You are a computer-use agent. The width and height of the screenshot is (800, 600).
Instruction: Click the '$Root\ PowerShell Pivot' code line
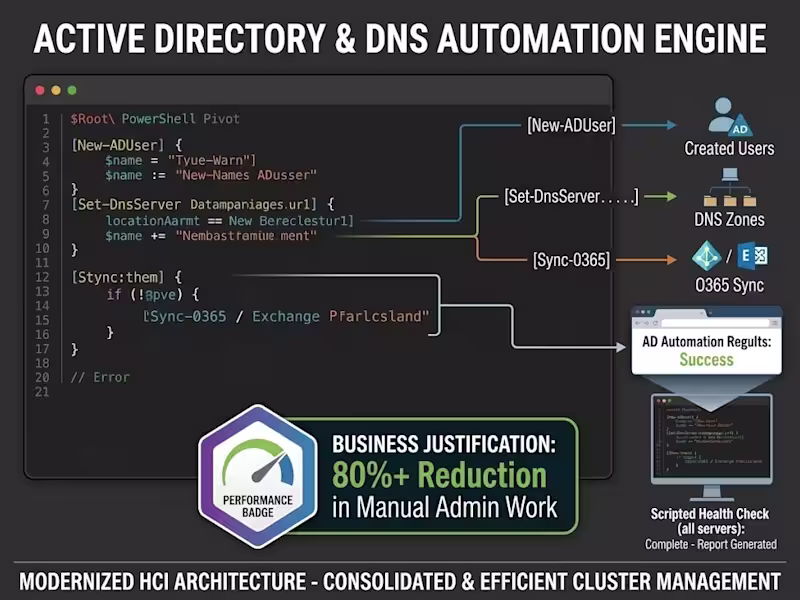pyautogui.click(x=155, y=119)
